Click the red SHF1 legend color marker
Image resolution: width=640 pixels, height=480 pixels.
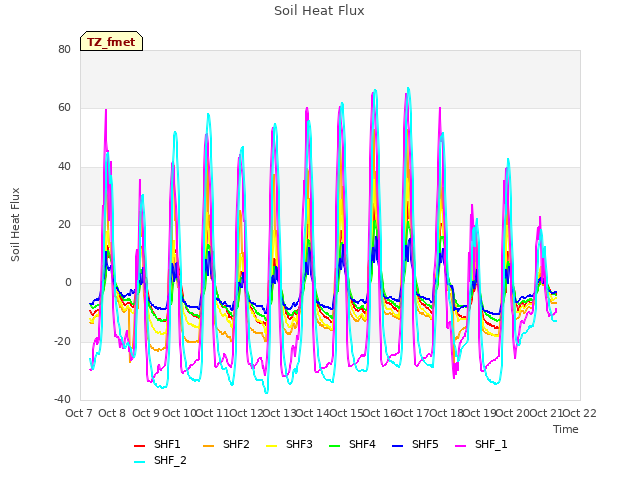tap(140, 446)
